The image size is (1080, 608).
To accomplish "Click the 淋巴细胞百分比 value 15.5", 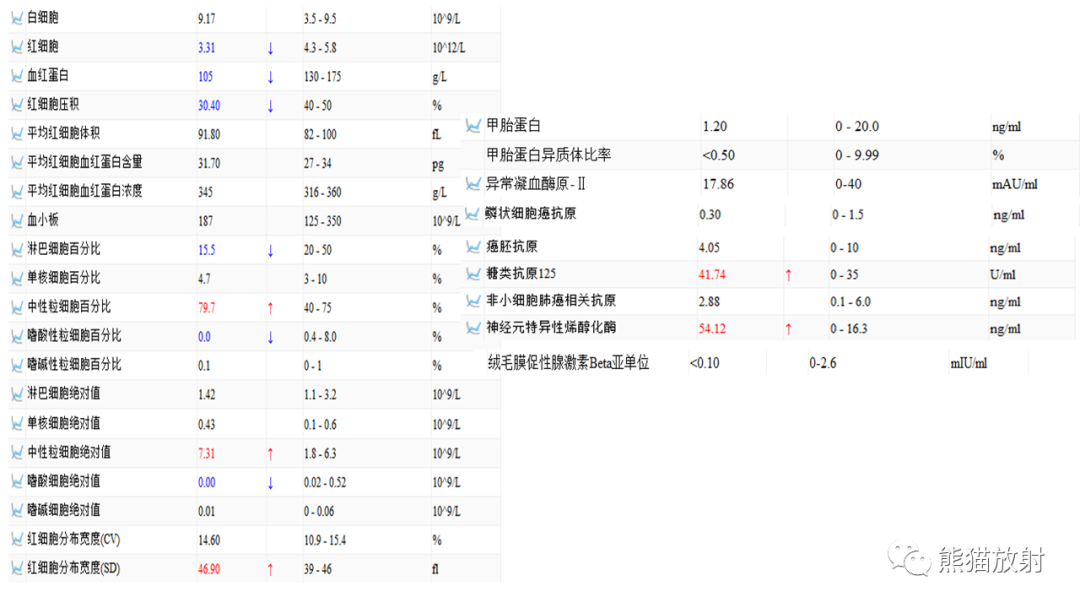I will (206, 250).
